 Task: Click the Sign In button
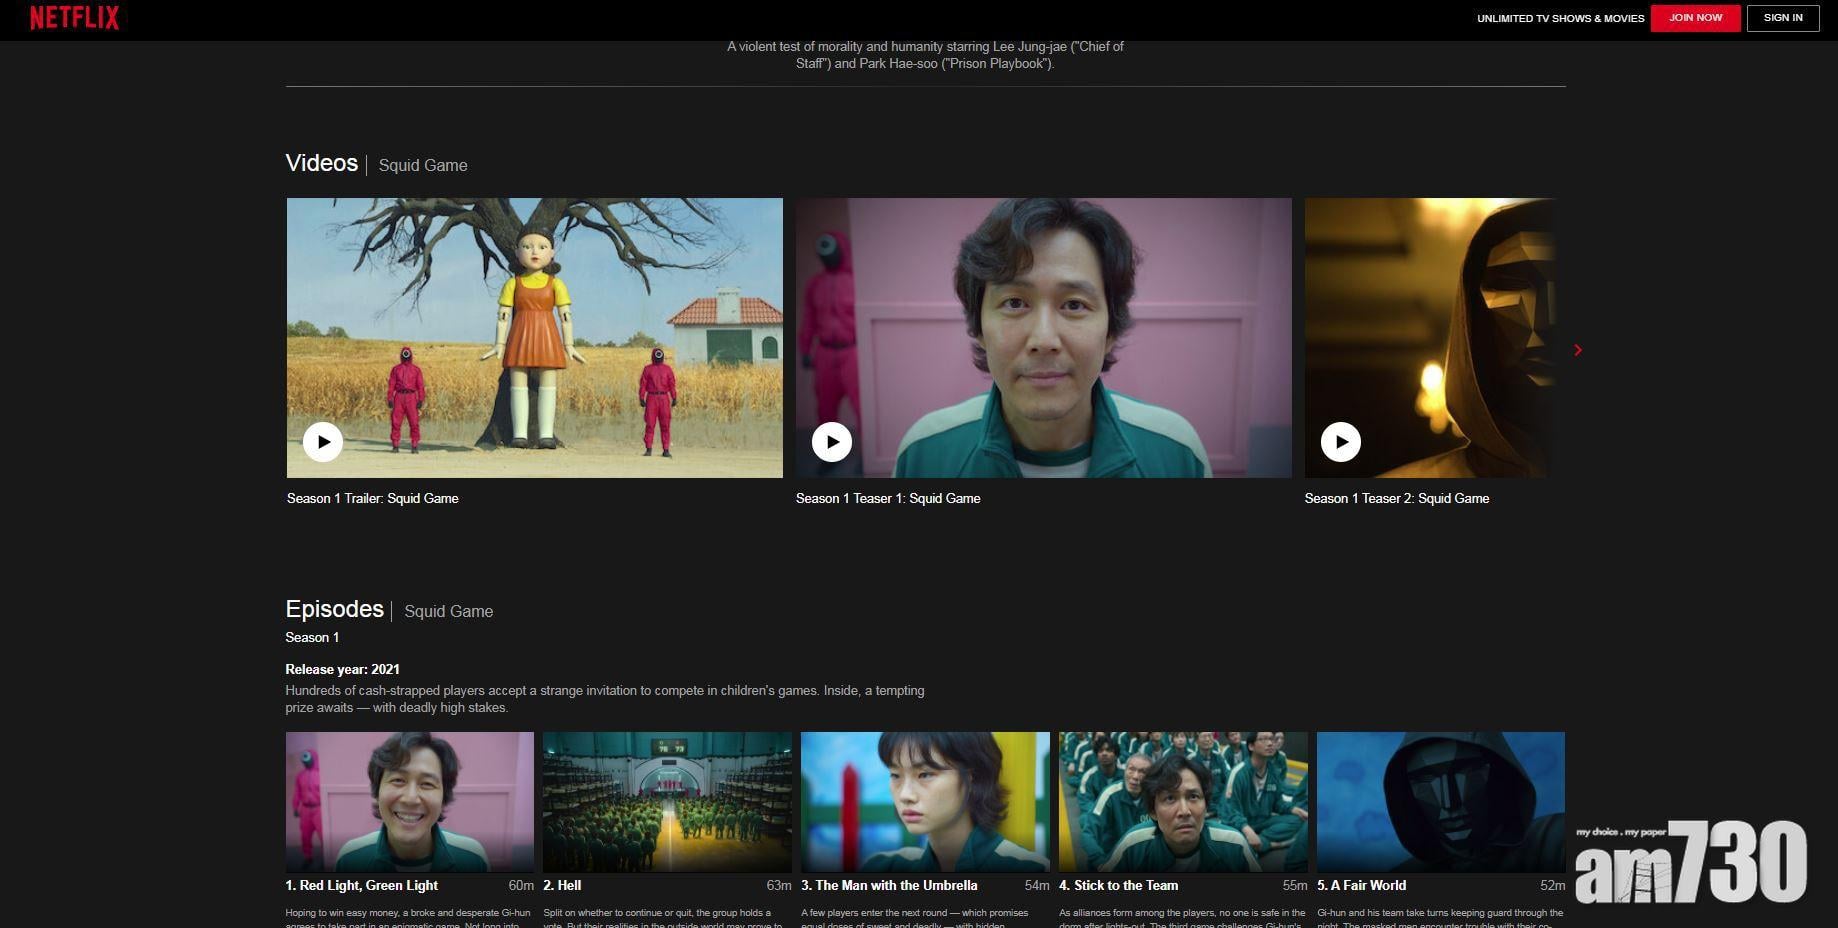(x=1782, y=18)
